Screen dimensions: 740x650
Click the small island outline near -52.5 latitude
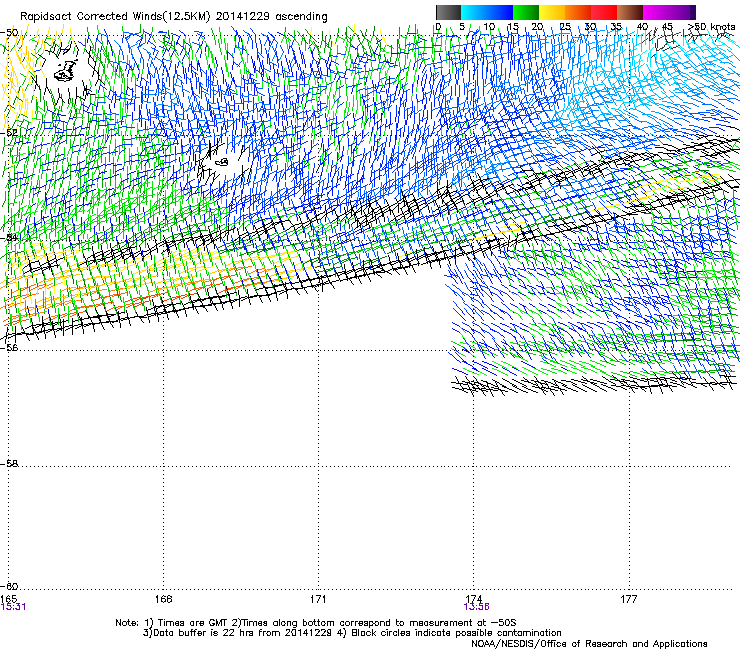click(x=222, y=162)
